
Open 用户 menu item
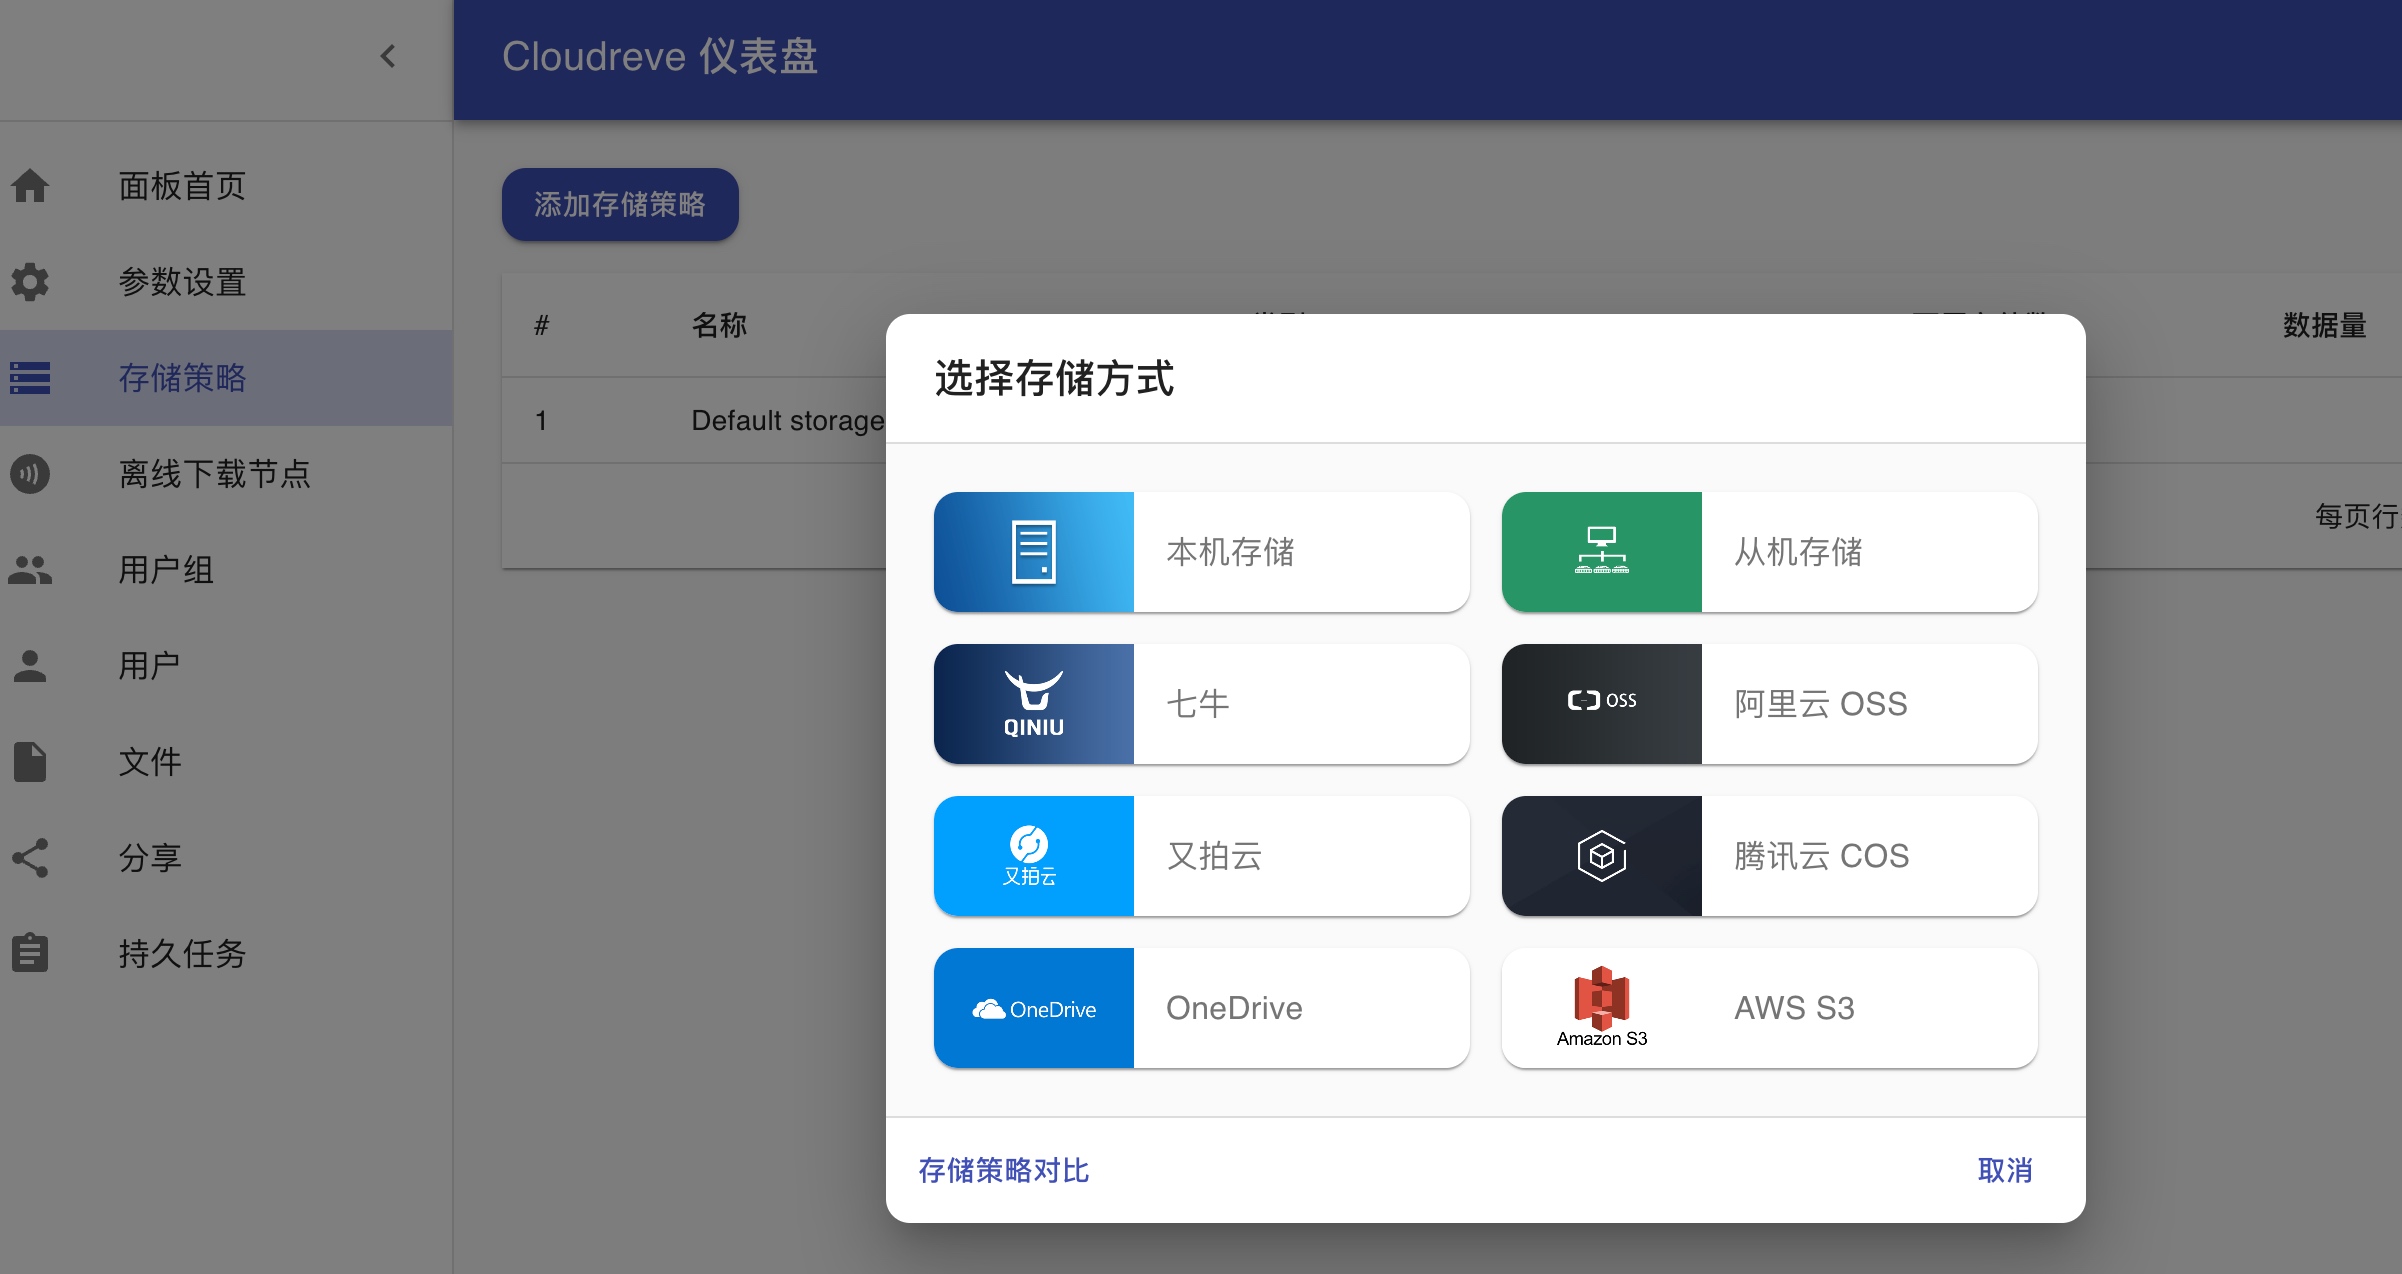coord(226,666)
